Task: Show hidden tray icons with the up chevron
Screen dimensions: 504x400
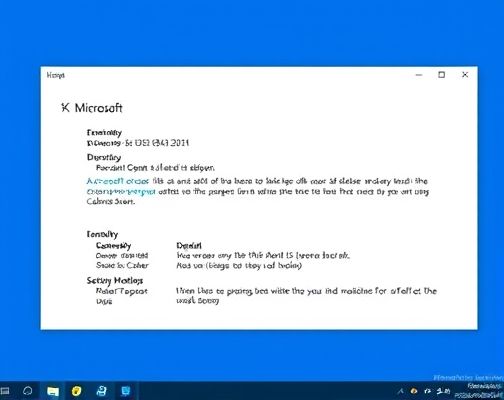Action: pyautogui.click(x=401, y=391)
